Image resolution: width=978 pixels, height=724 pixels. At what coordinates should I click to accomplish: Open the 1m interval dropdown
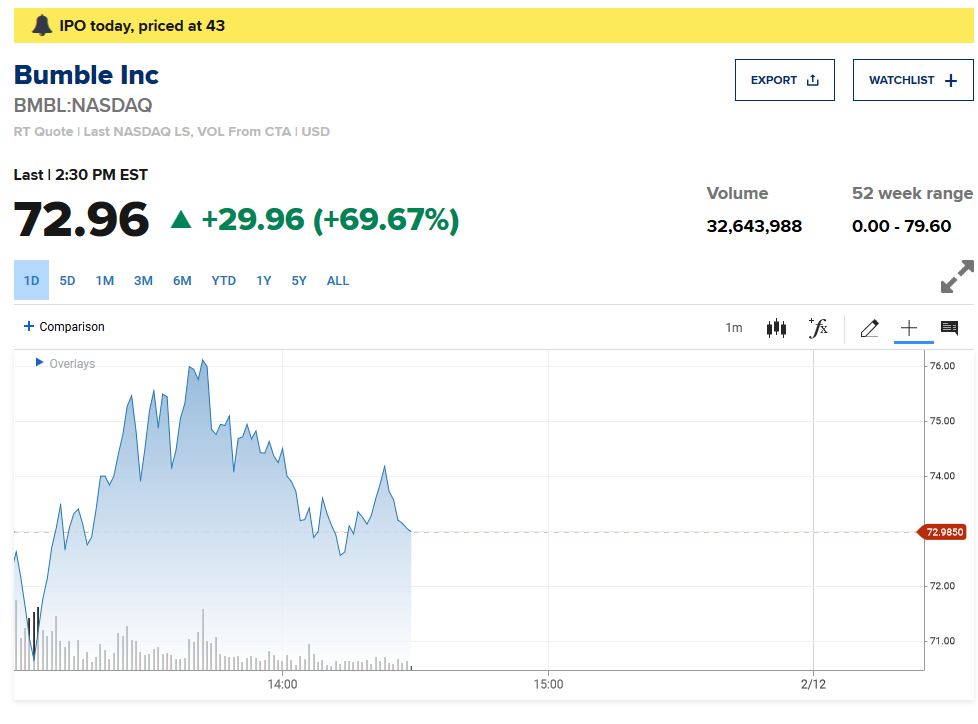tap(734, 328)
